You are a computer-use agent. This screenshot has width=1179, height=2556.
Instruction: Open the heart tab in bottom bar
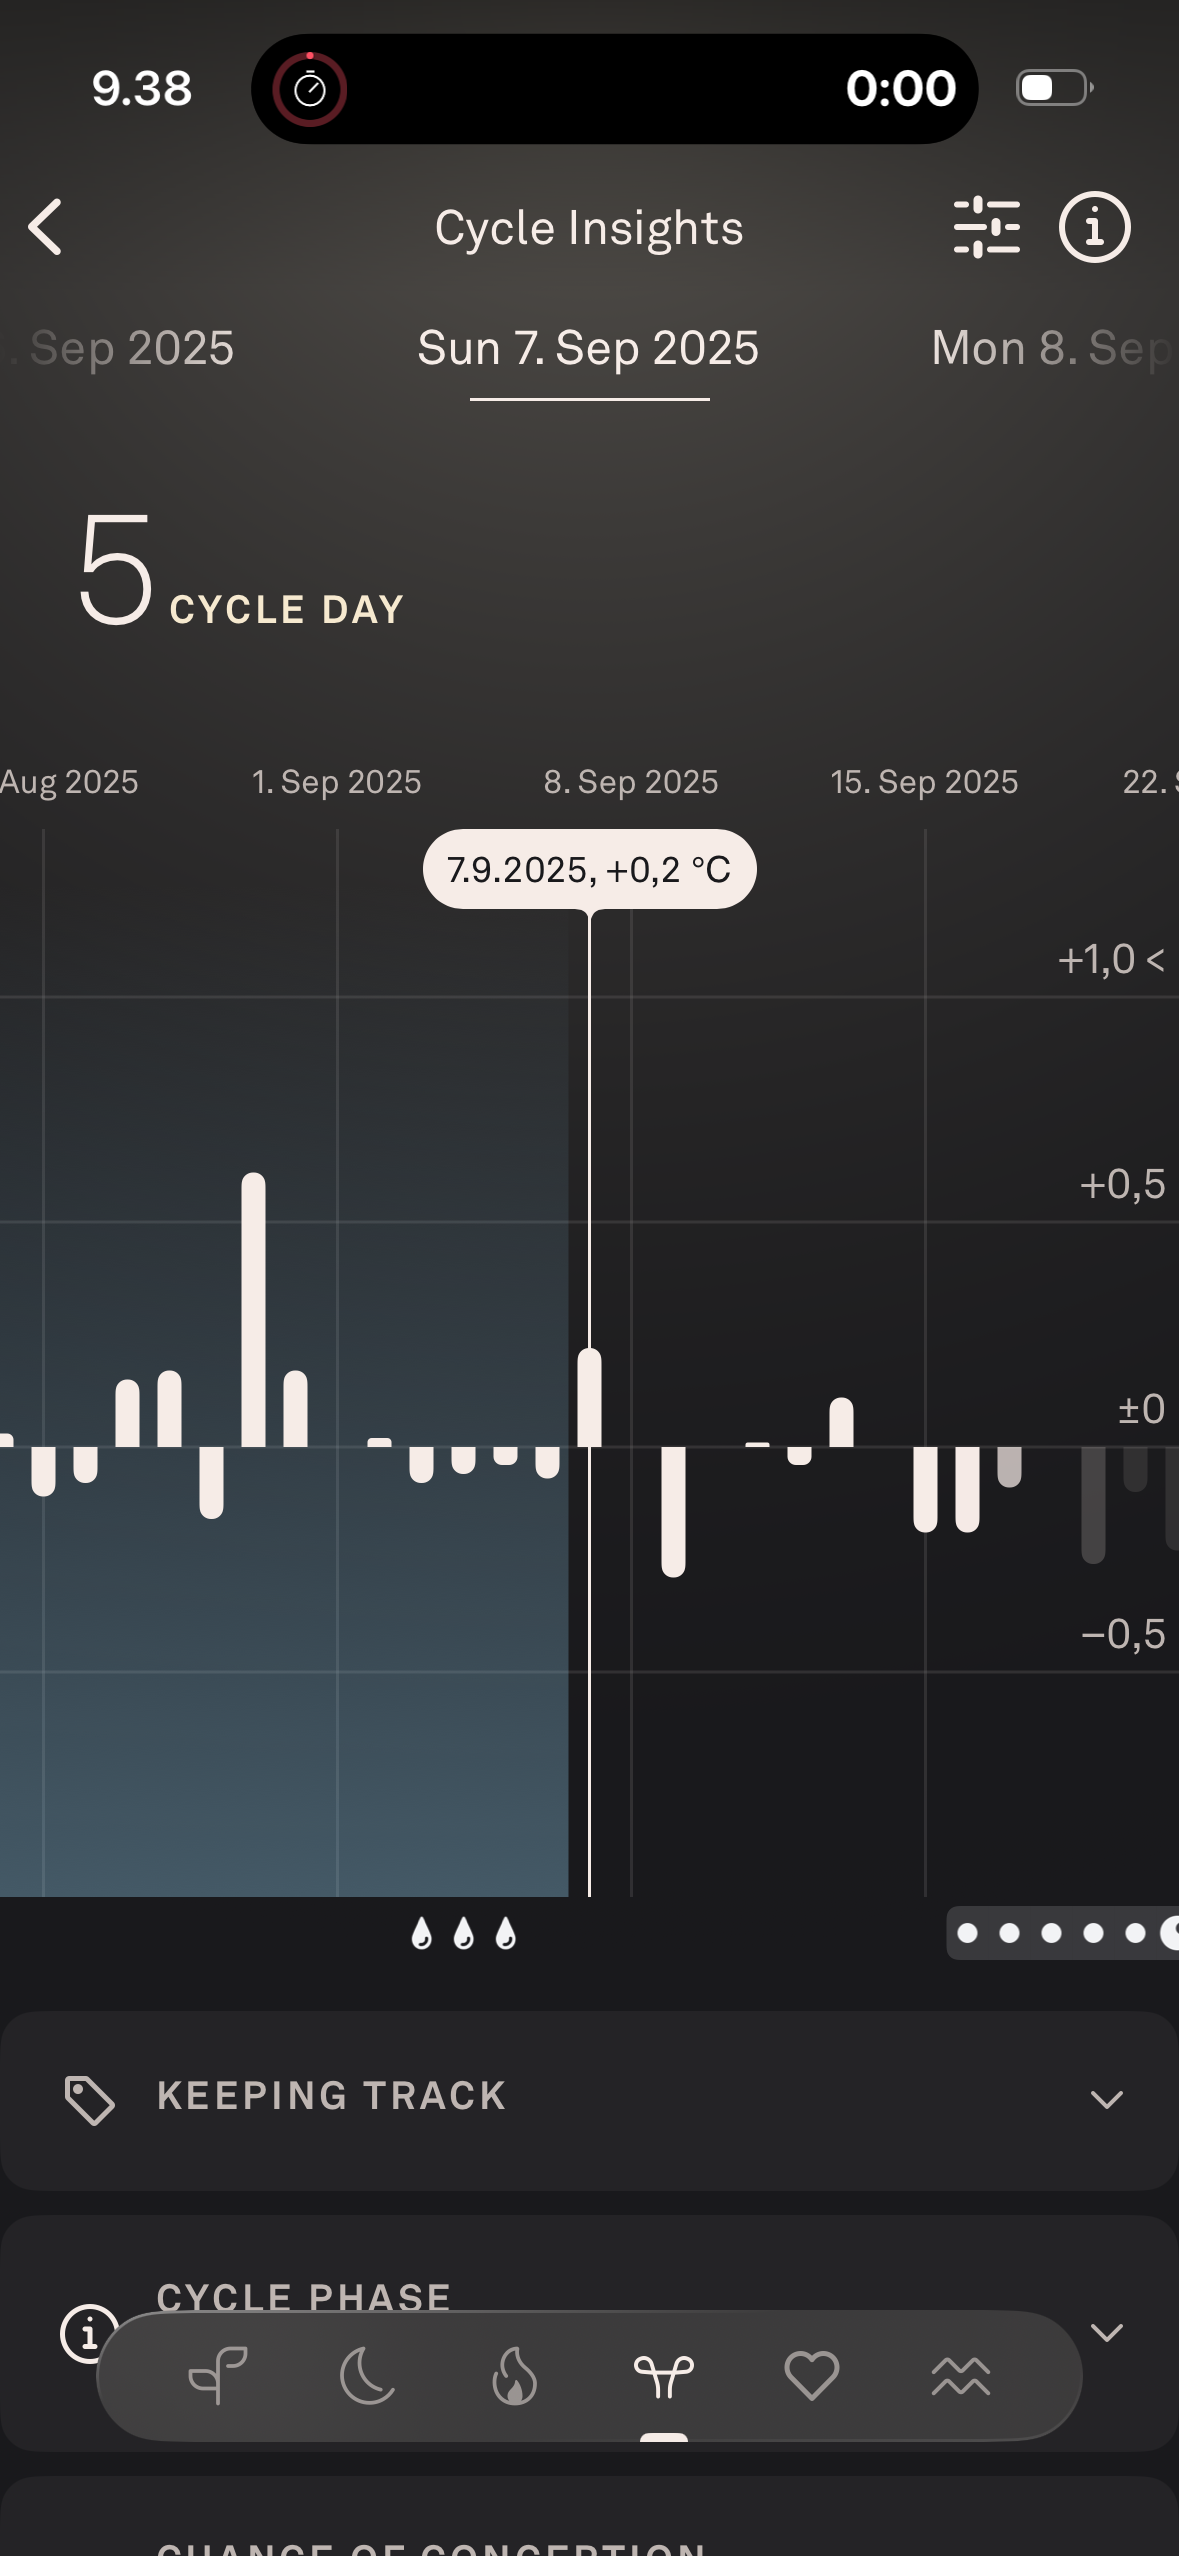(811, 2375)
